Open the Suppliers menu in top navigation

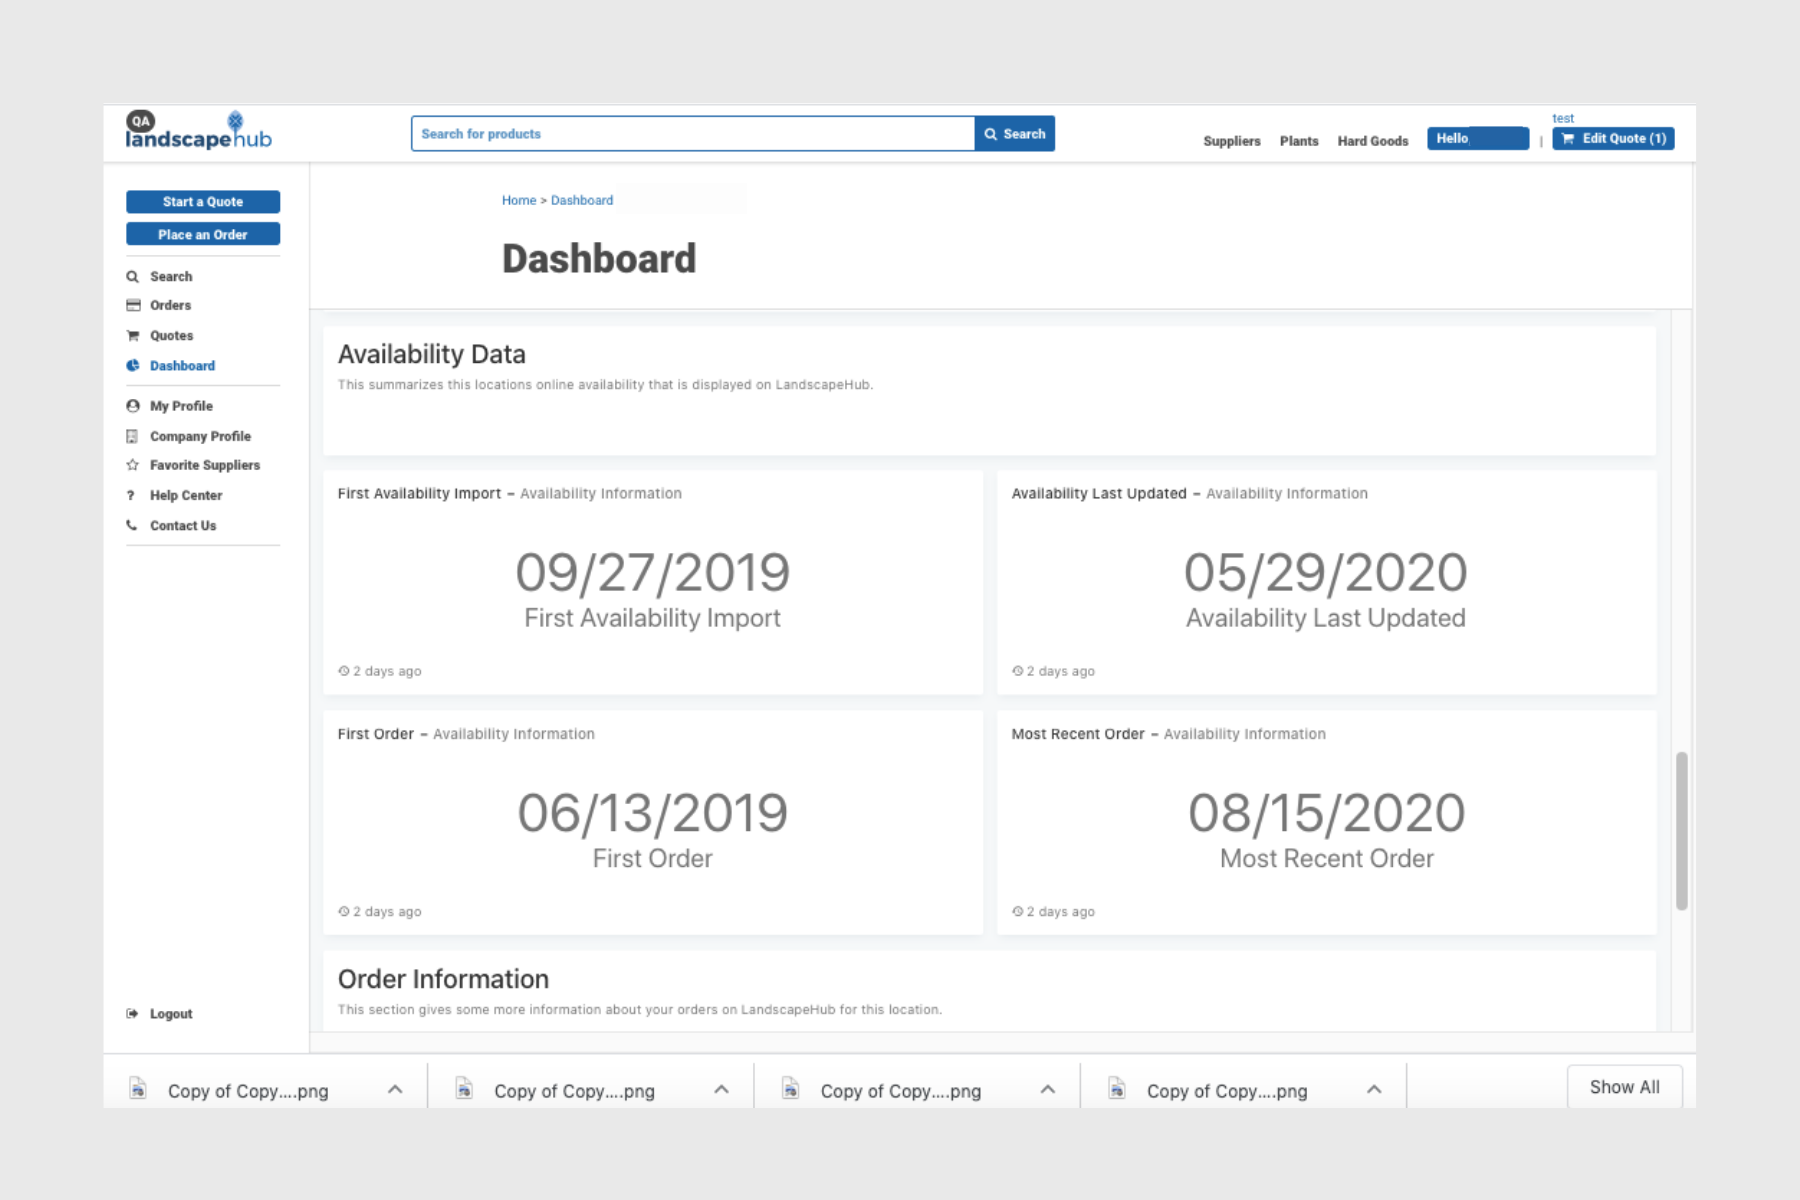pos(1231,141)
